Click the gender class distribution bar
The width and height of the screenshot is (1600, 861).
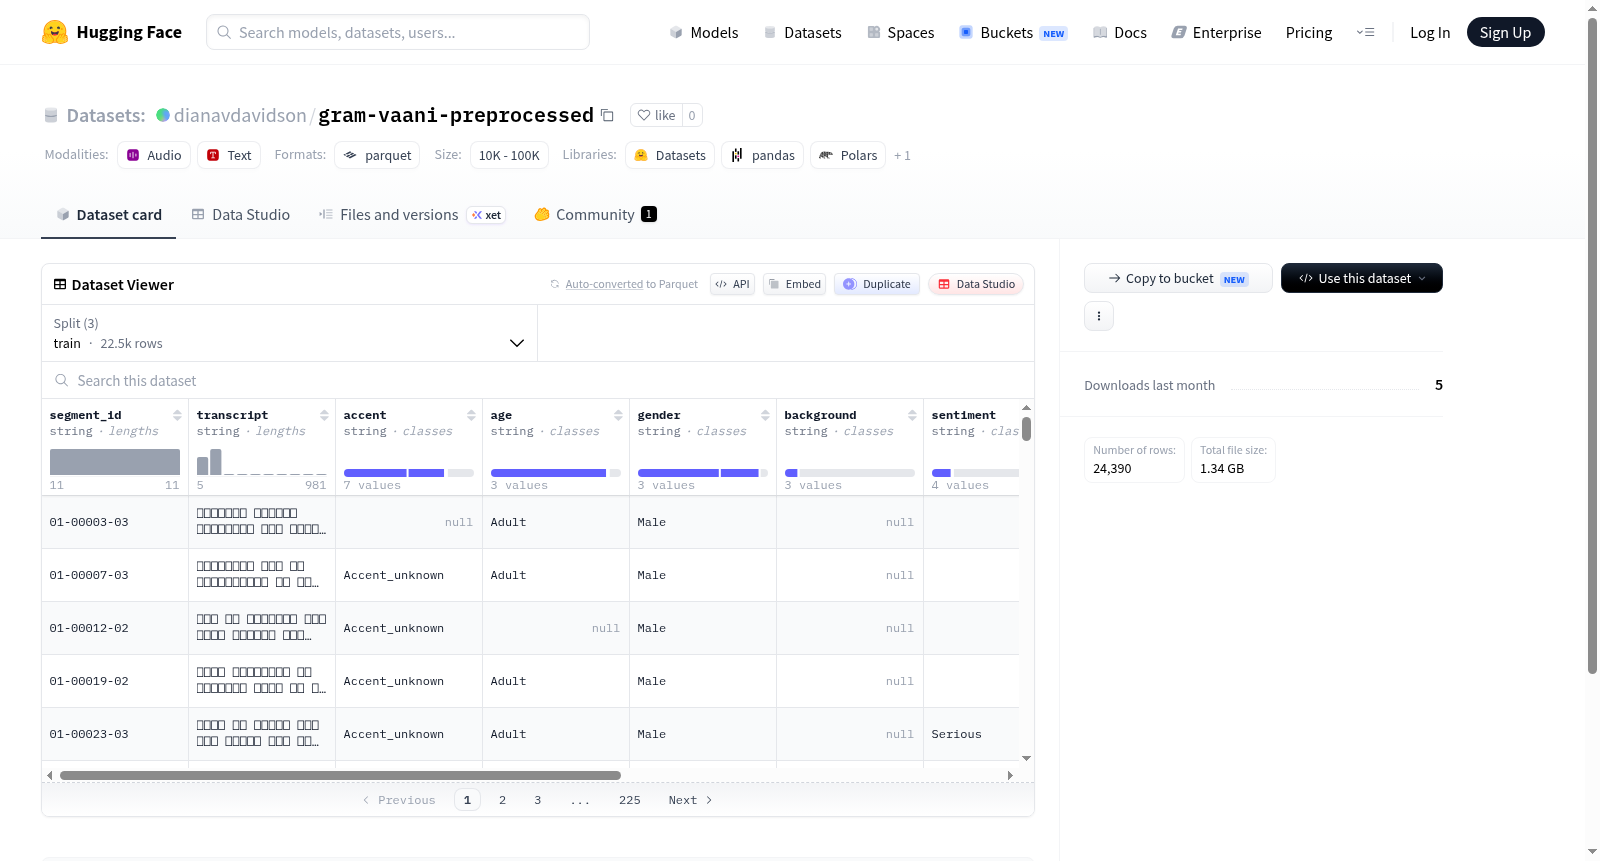pos(703,472)
